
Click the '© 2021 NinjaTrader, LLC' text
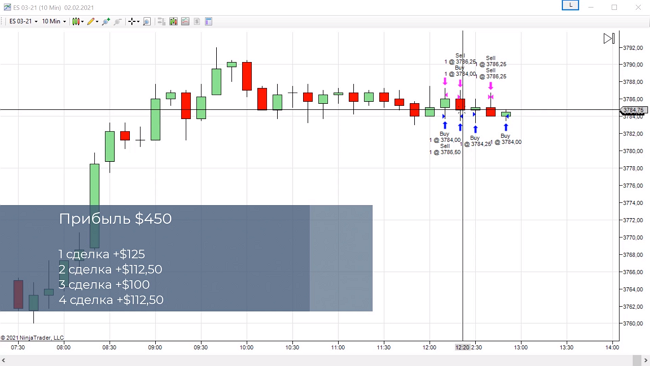click(32, 338)
